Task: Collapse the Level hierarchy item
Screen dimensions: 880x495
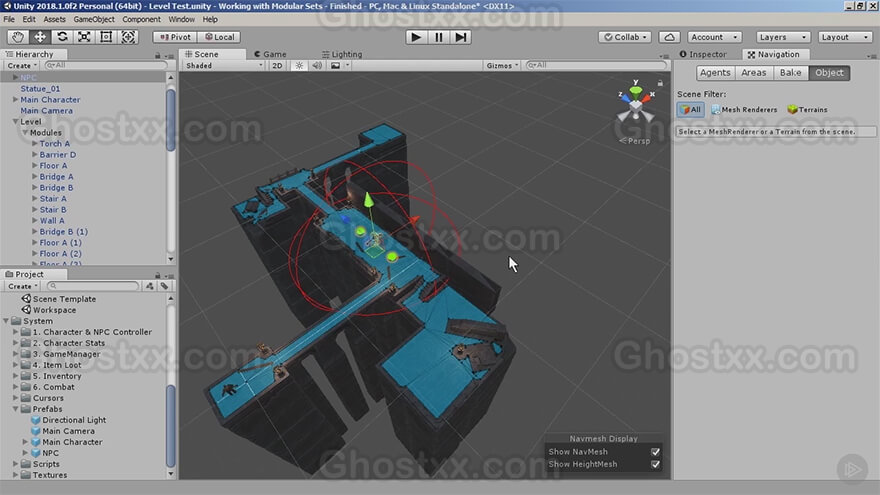Action: pos(15,122)
